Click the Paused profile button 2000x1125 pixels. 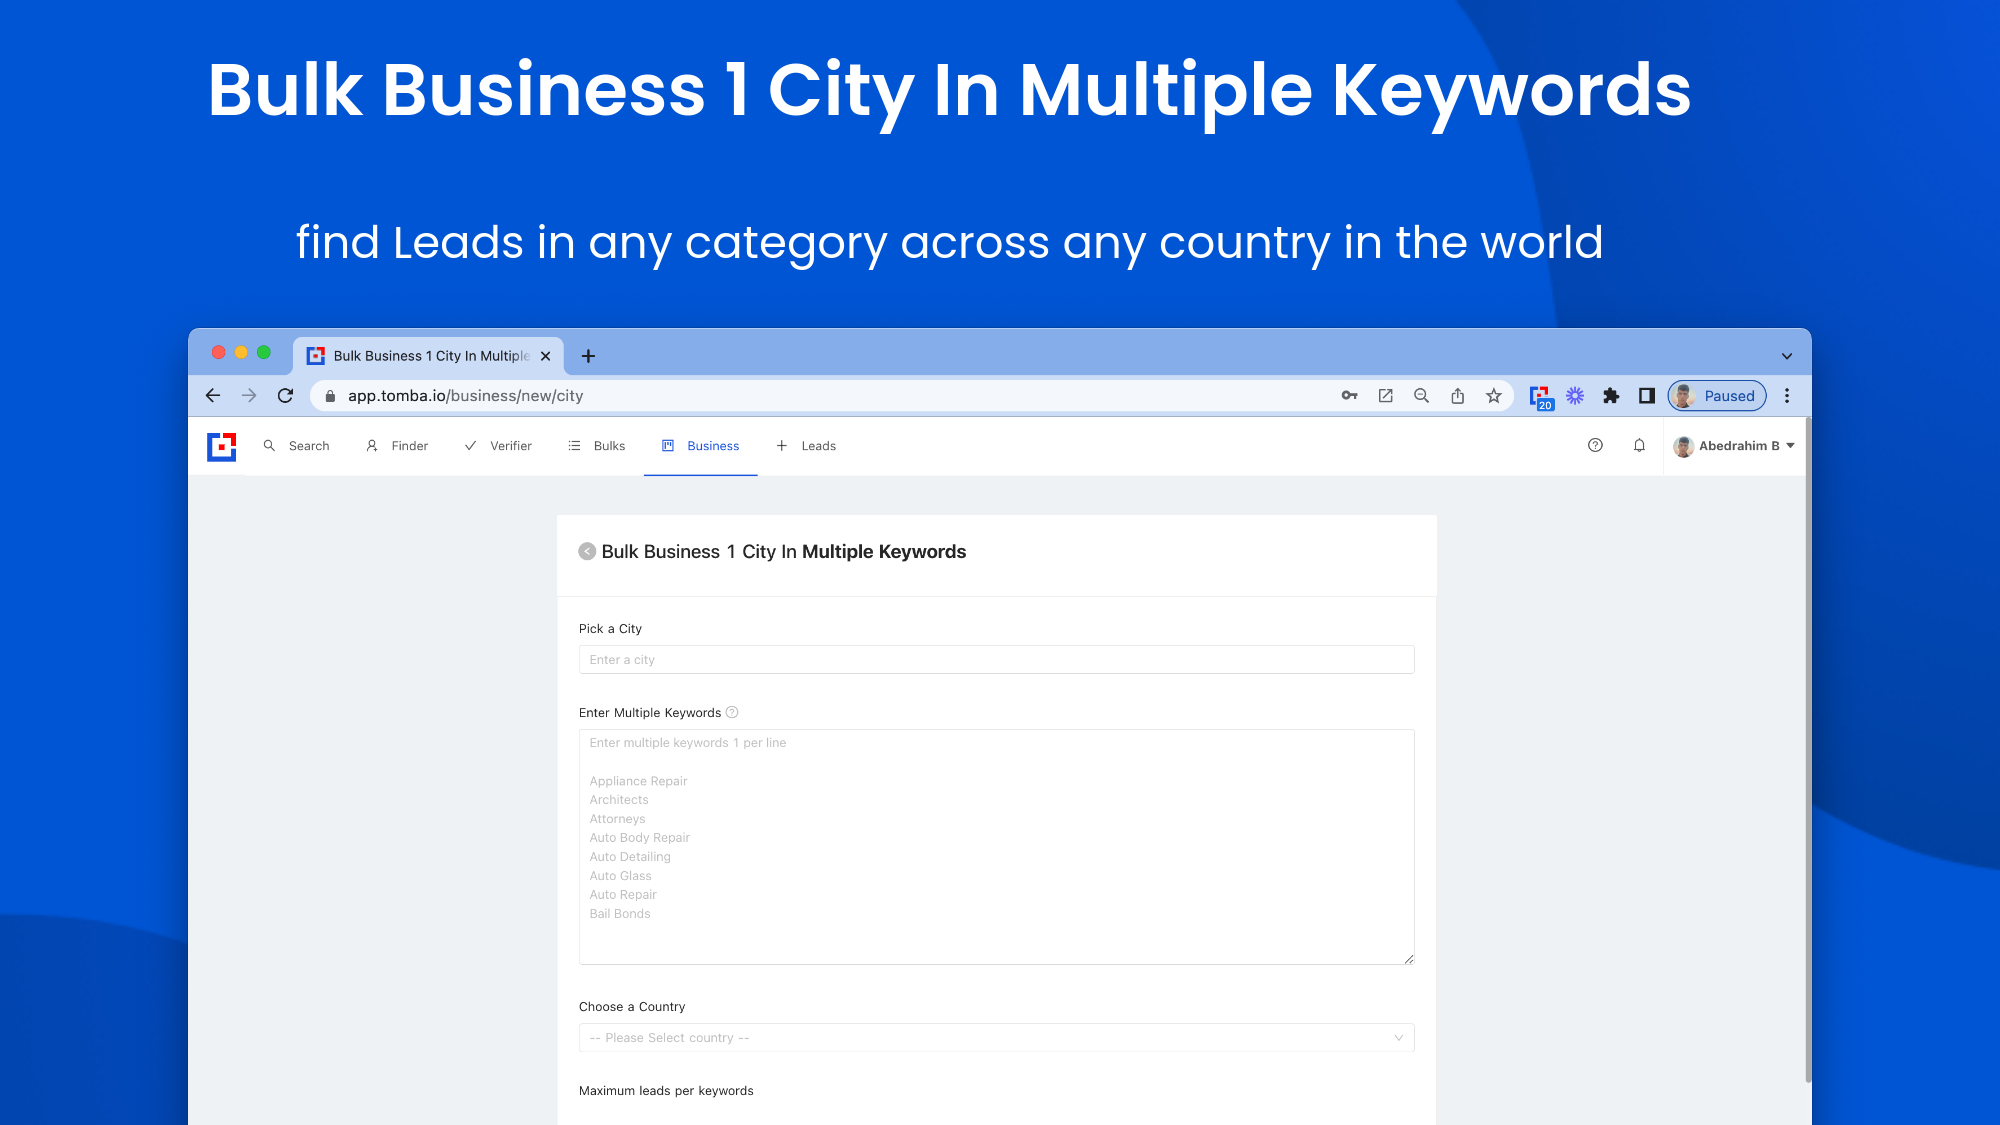pos(1717,396)
